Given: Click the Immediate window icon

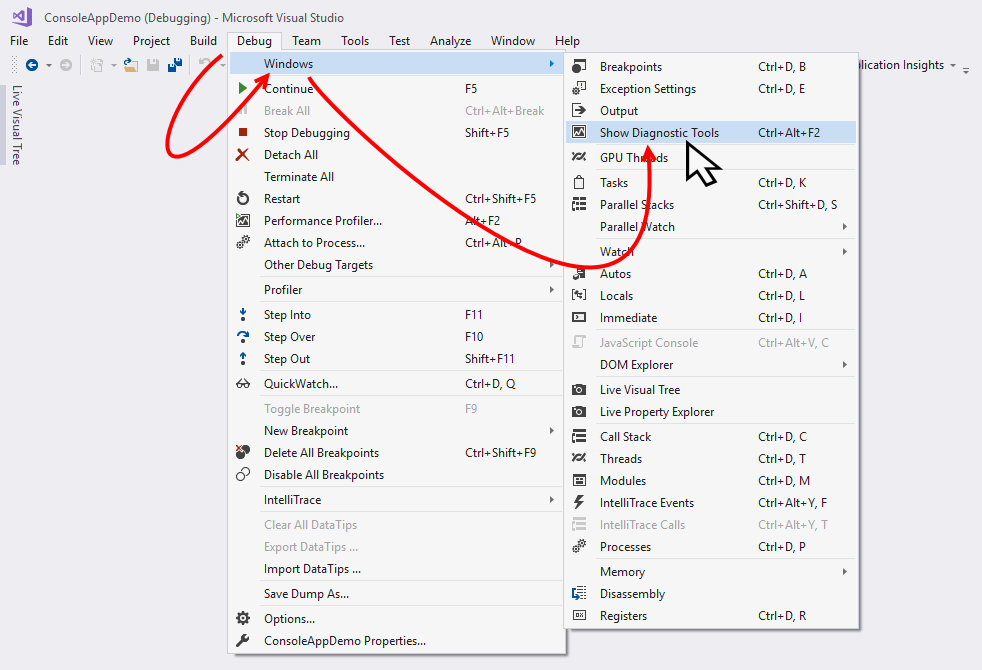Looking at the screenshot, I should click(x=579, y=317).
